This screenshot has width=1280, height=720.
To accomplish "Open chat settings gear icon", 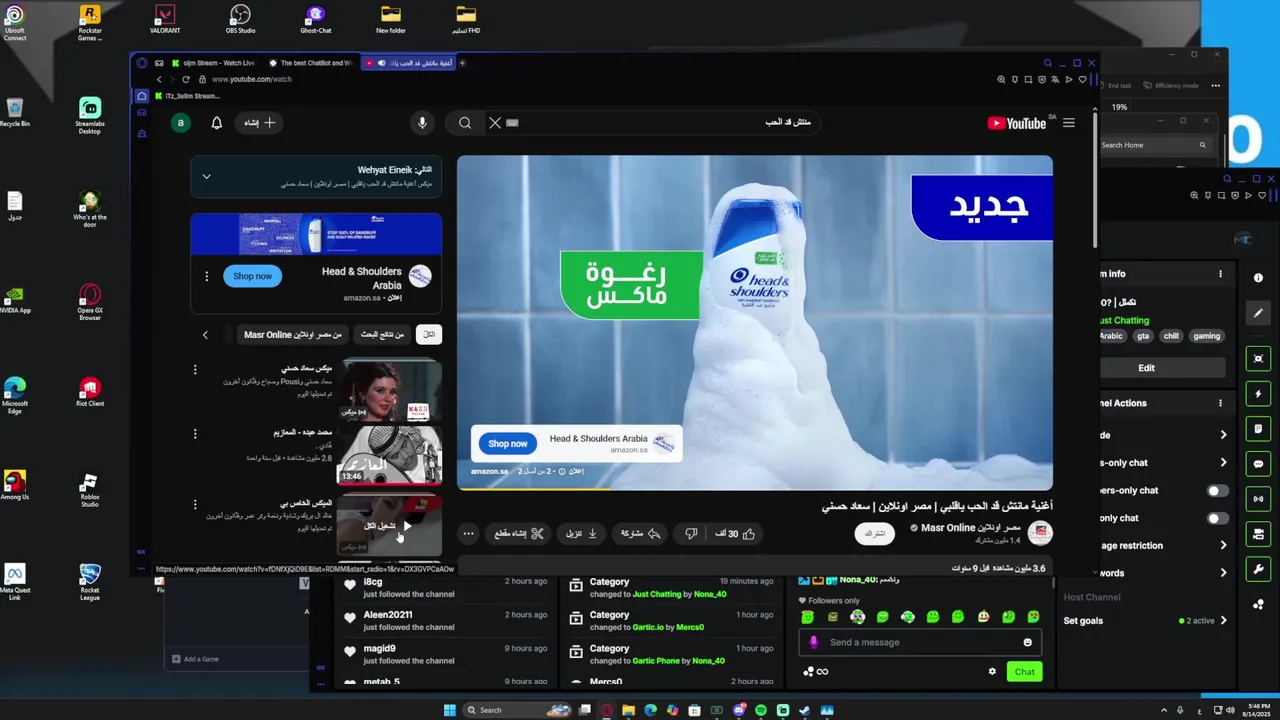I will coord(992,672).
